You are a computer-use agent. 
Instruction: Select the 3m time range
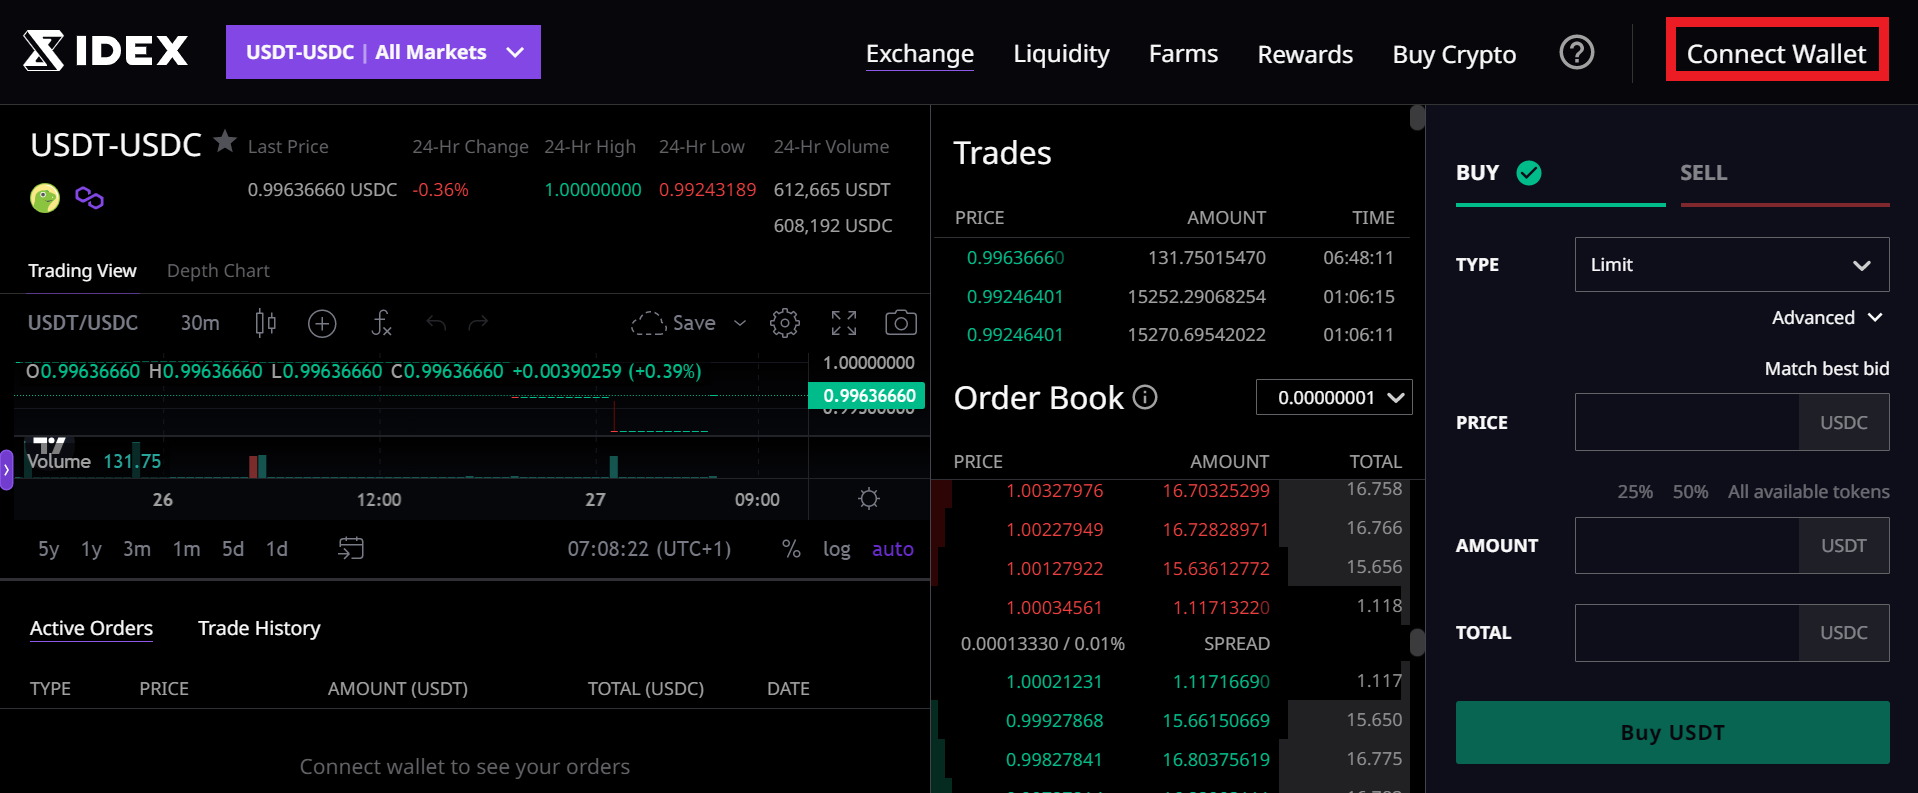pyautogui.click(x=137, y=549)
